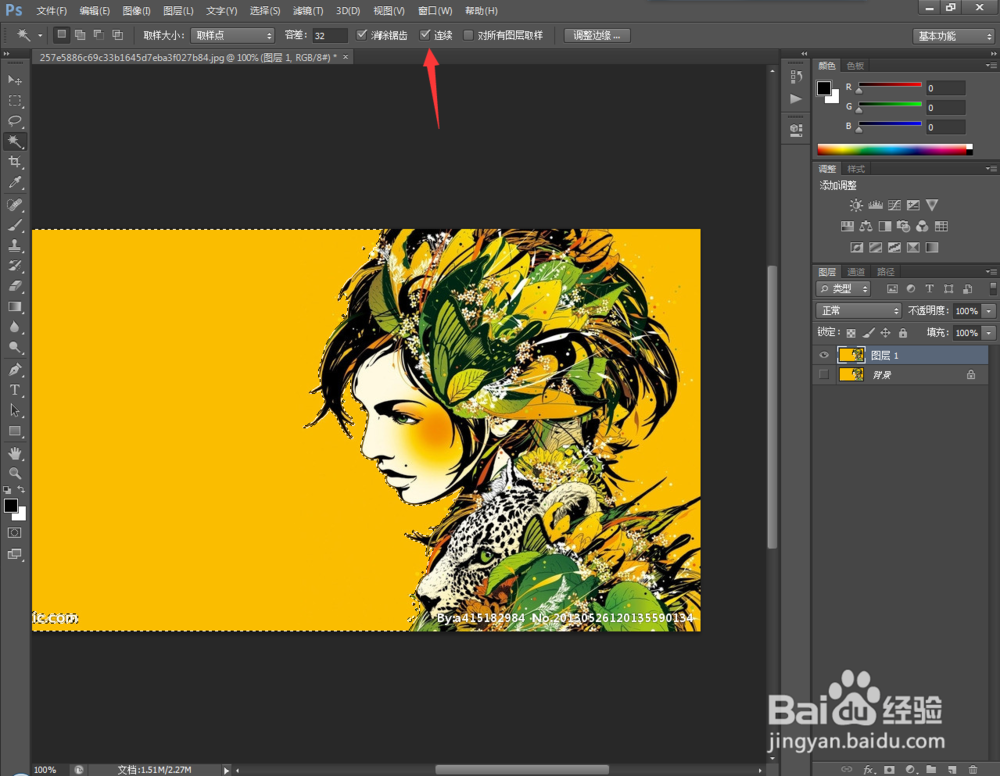Open the Color panel flyout menu
Screen dimensions: 1000x776
pos(990,66)
